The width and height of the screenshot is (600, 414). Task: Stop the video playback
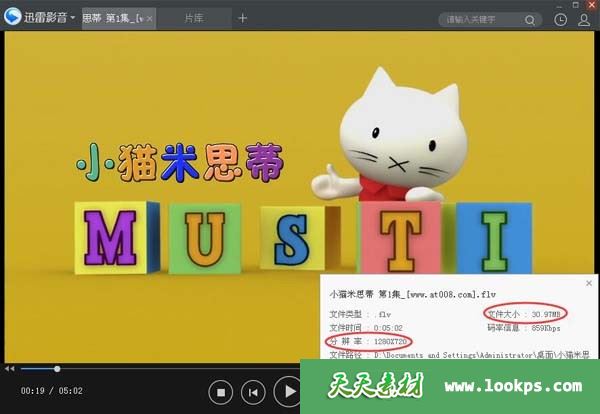point(221,391)
